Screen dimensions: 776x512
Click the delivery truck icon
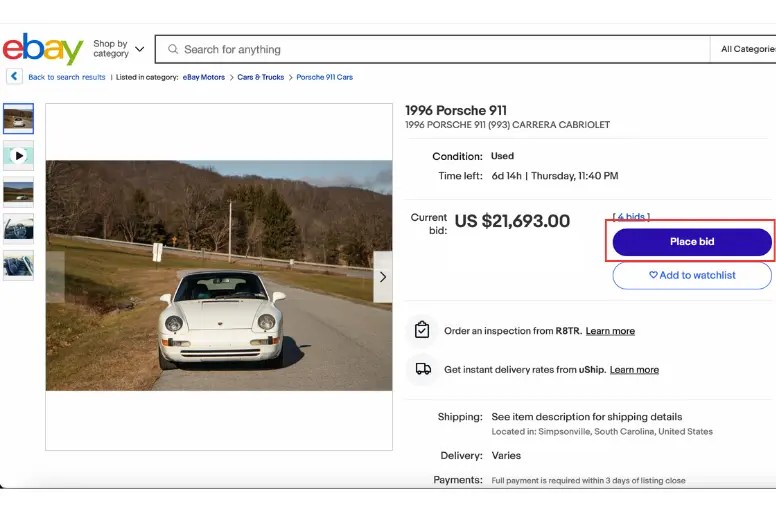click(423, 369)
